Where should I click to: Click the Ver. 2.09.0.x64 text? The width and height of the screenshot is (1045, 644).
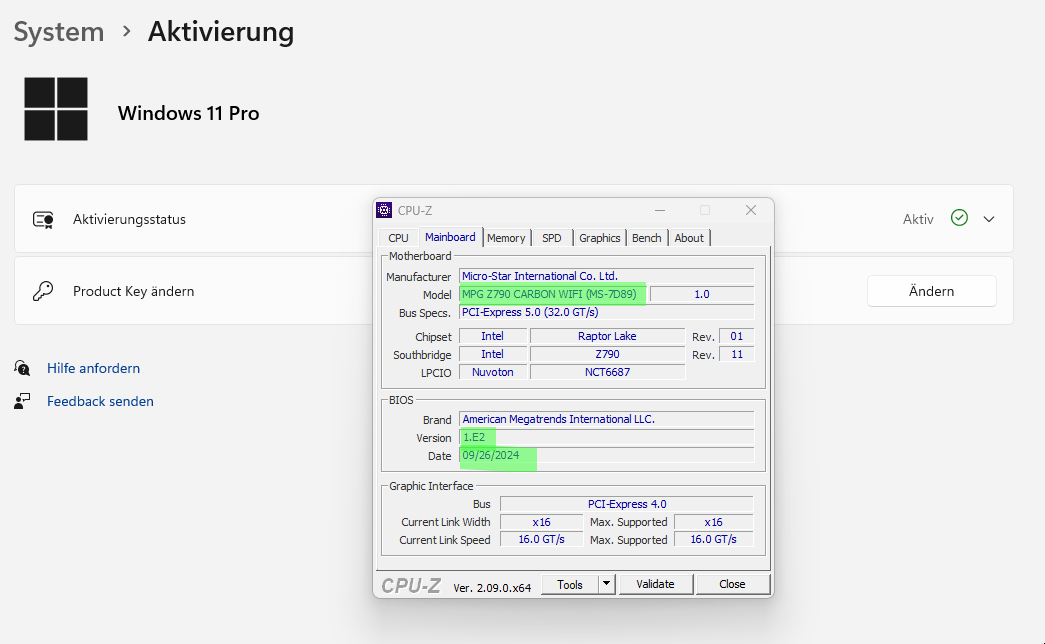(x=492, y=587)
